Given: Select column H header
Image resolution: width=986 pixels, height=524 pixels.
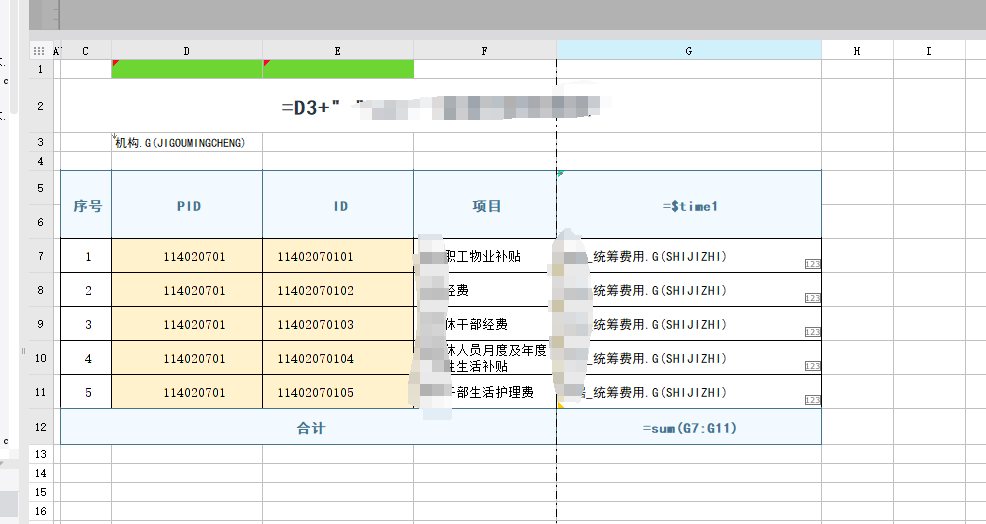Looking at the screenshot, I should click(857, 51).
